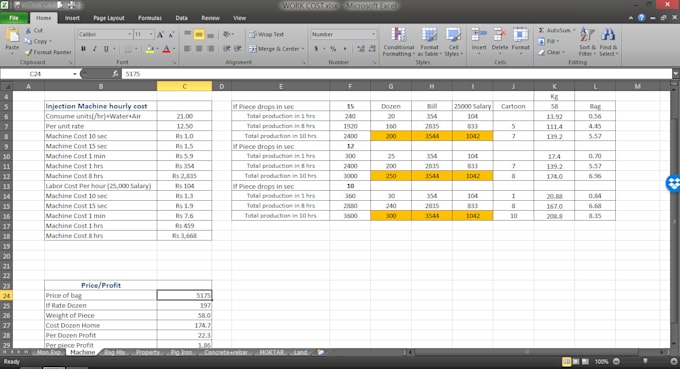
Task: Click Merge & Center
Action: point(276,49)
